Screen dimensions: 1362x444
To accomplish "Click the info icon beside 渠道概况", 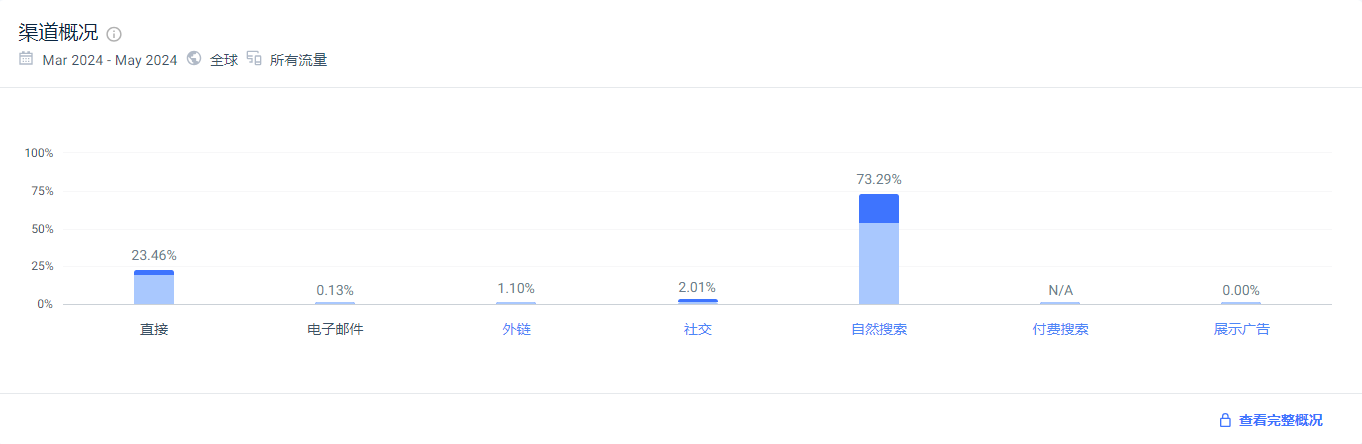I will [x=114, y=34].
